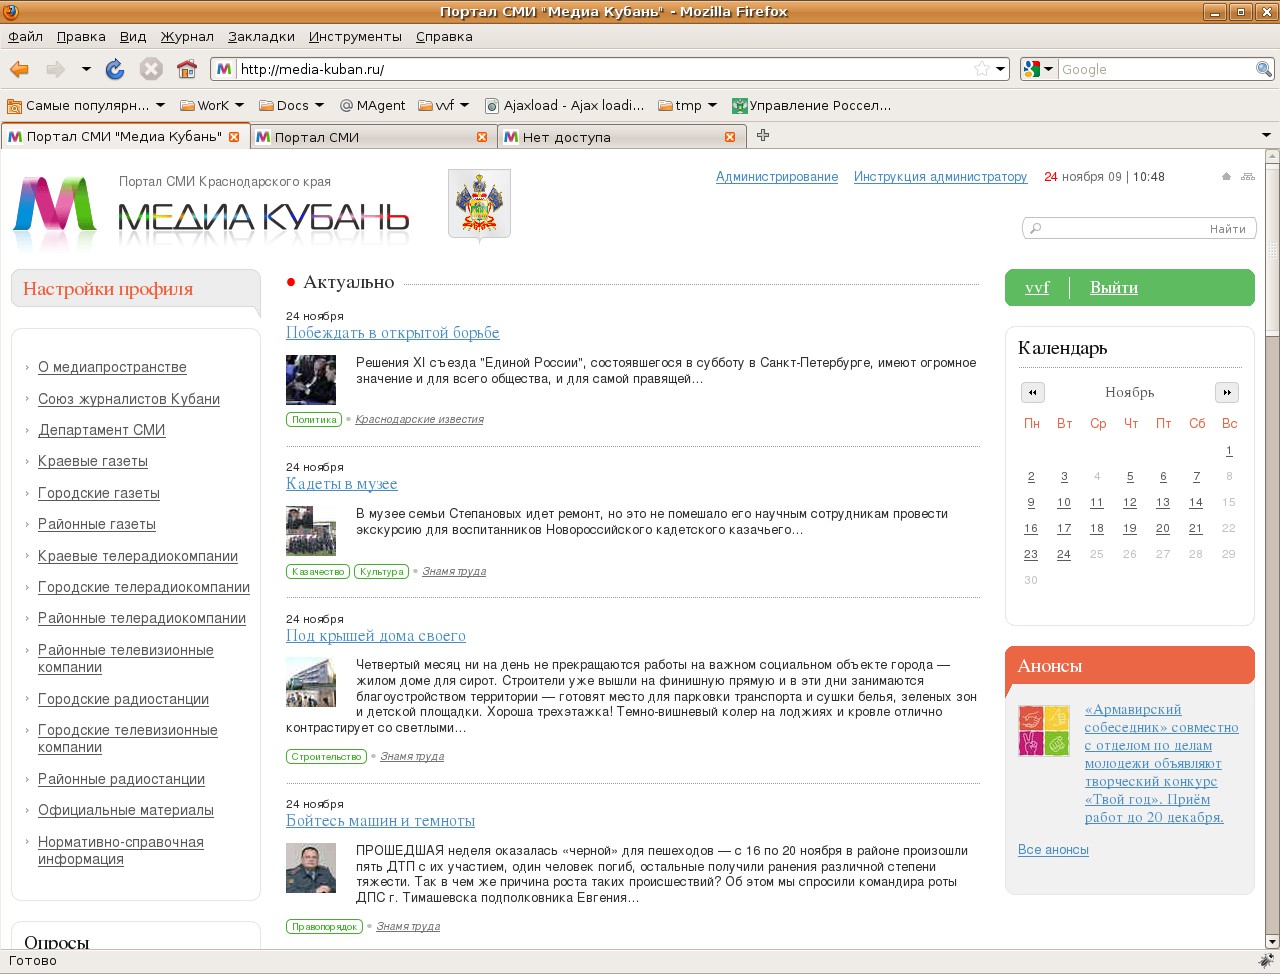
Task: Click the Найти search button
Action: (x=1228, y=229)
